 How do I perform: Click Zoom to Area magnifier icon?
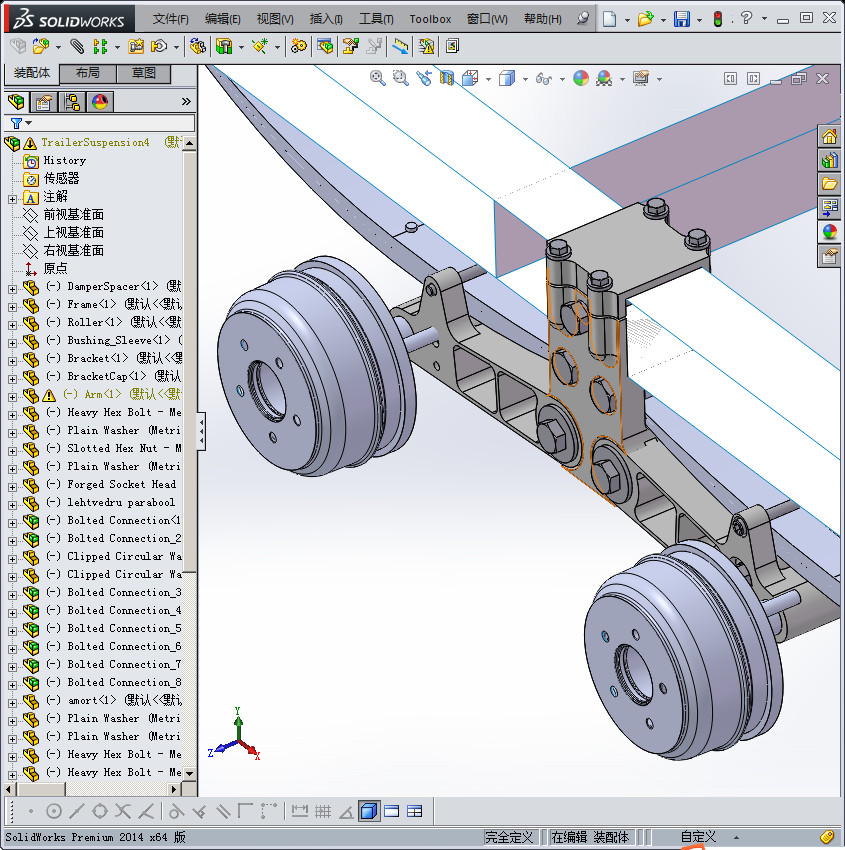pyautogui.click(x=401, y=79)
